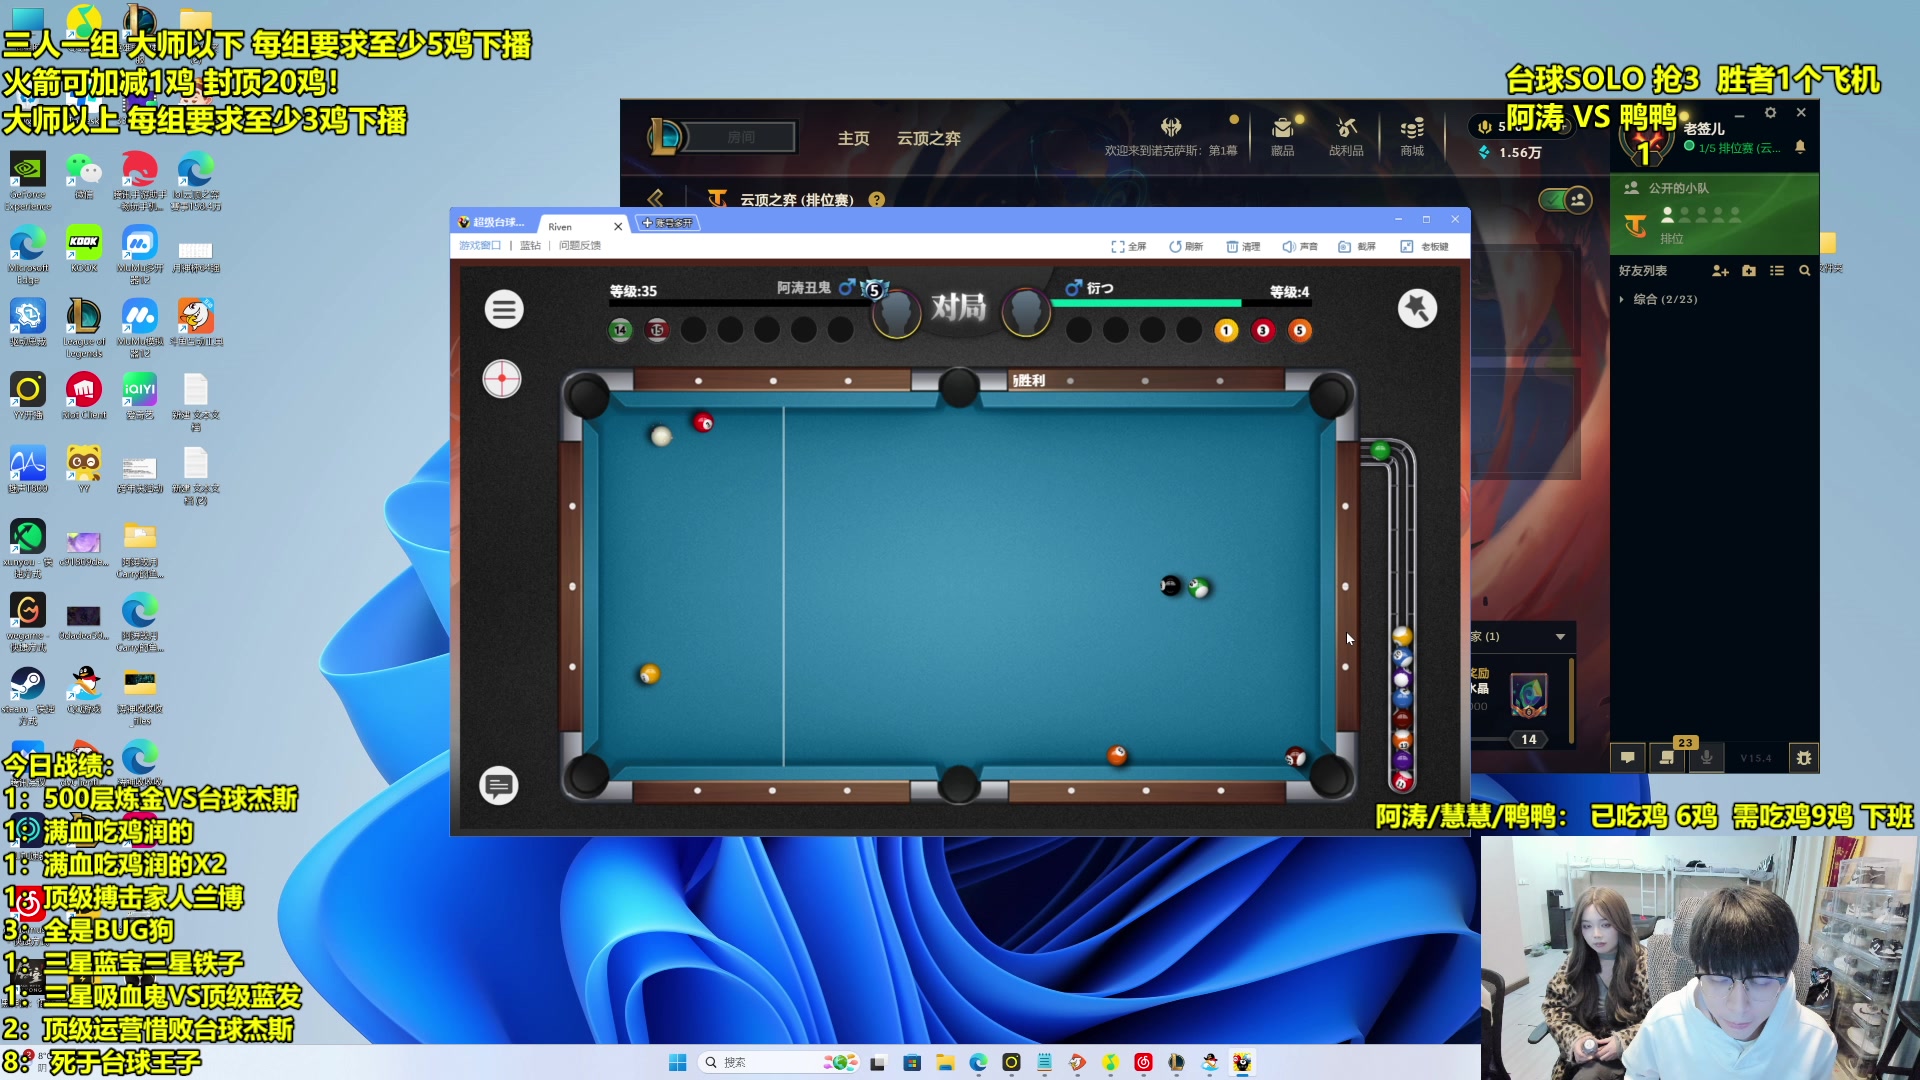The width and height of the screenshot is (1920, 1080).
Task: Click the new folder icon in 好友列表
Action: 1749,271
